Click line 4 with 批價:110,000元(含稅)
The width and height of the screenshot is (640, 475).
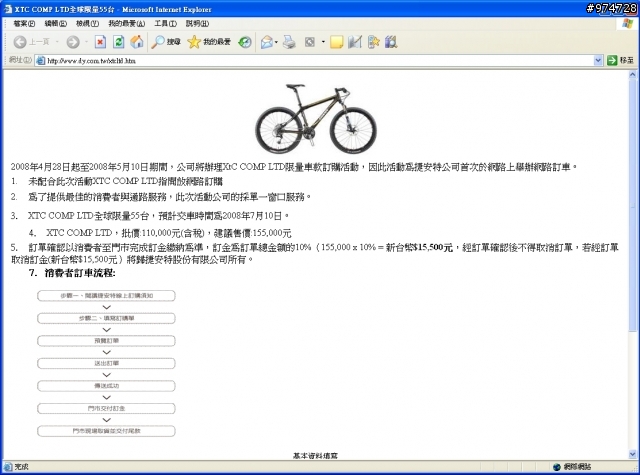point(160,233)
